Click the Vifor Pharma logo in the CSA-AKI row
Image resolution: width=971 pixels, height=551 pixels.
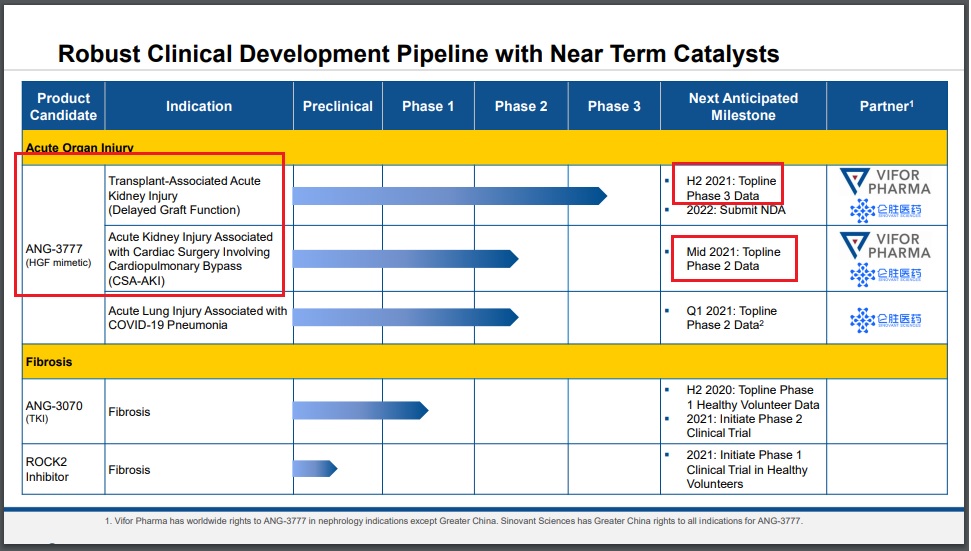pyautogui.click(x=886, y=245)
